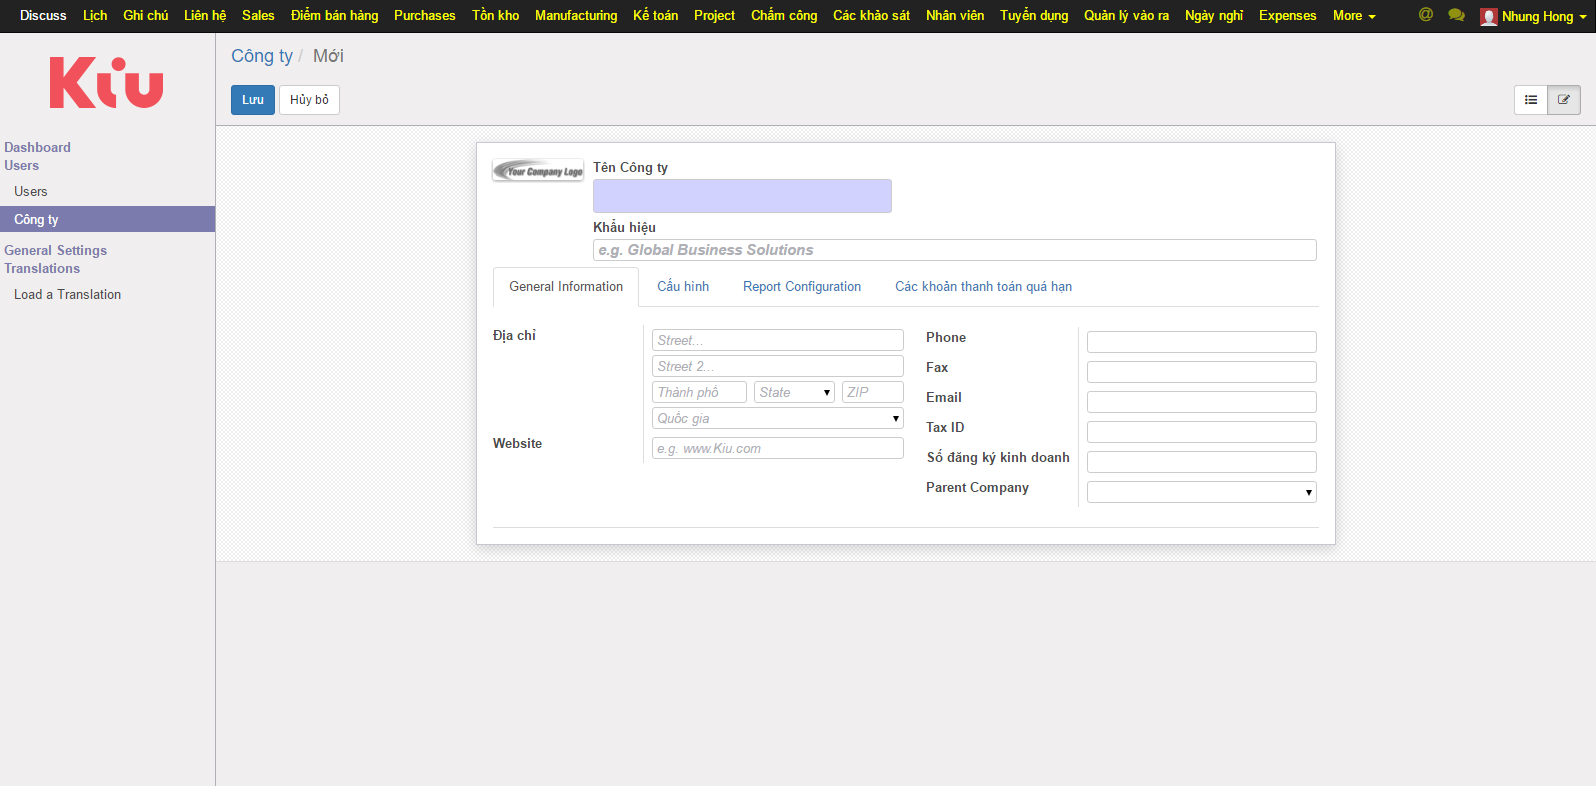1596x786 pixels.
Task: Click Nhung Hong user avatar
Action: click(x=1489, y=16)
